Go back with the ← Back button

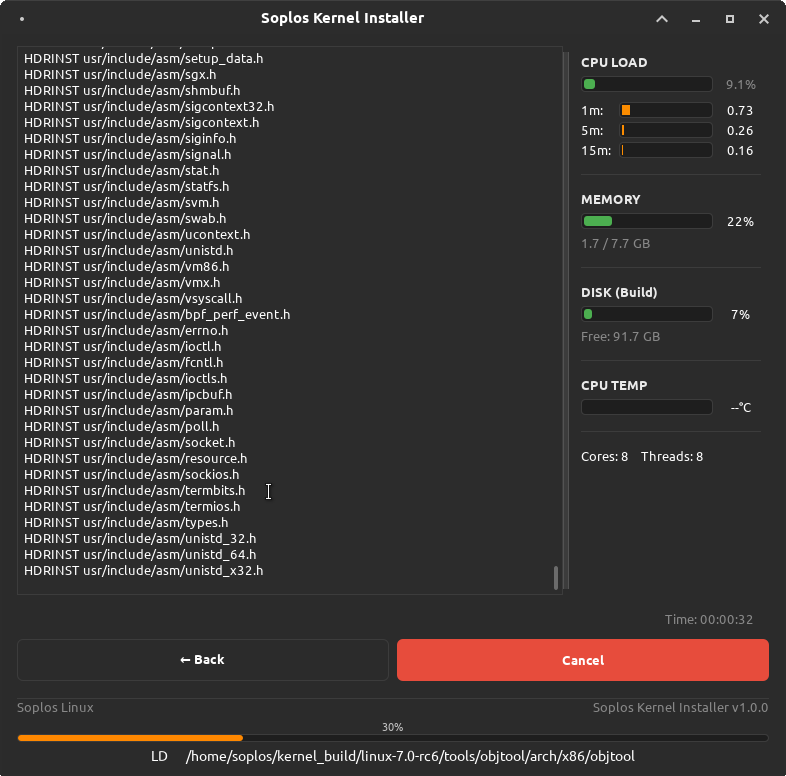pyautogui.click(x=203, y=660)
